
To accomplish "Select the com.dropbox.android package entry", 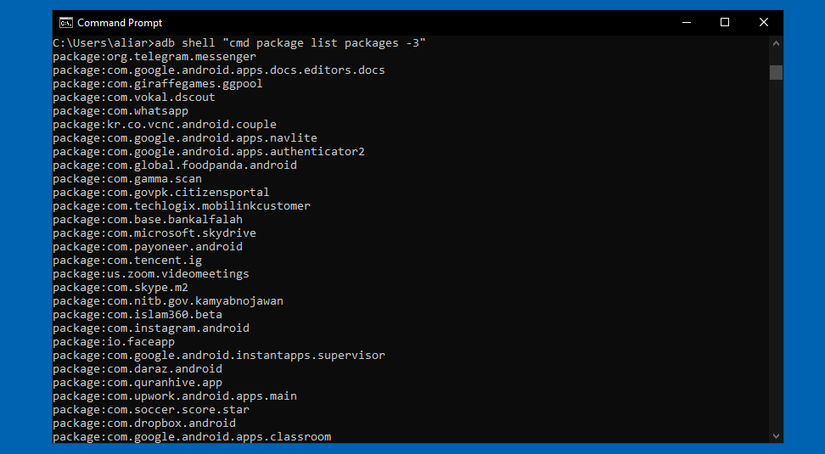I will coord(143,423).
